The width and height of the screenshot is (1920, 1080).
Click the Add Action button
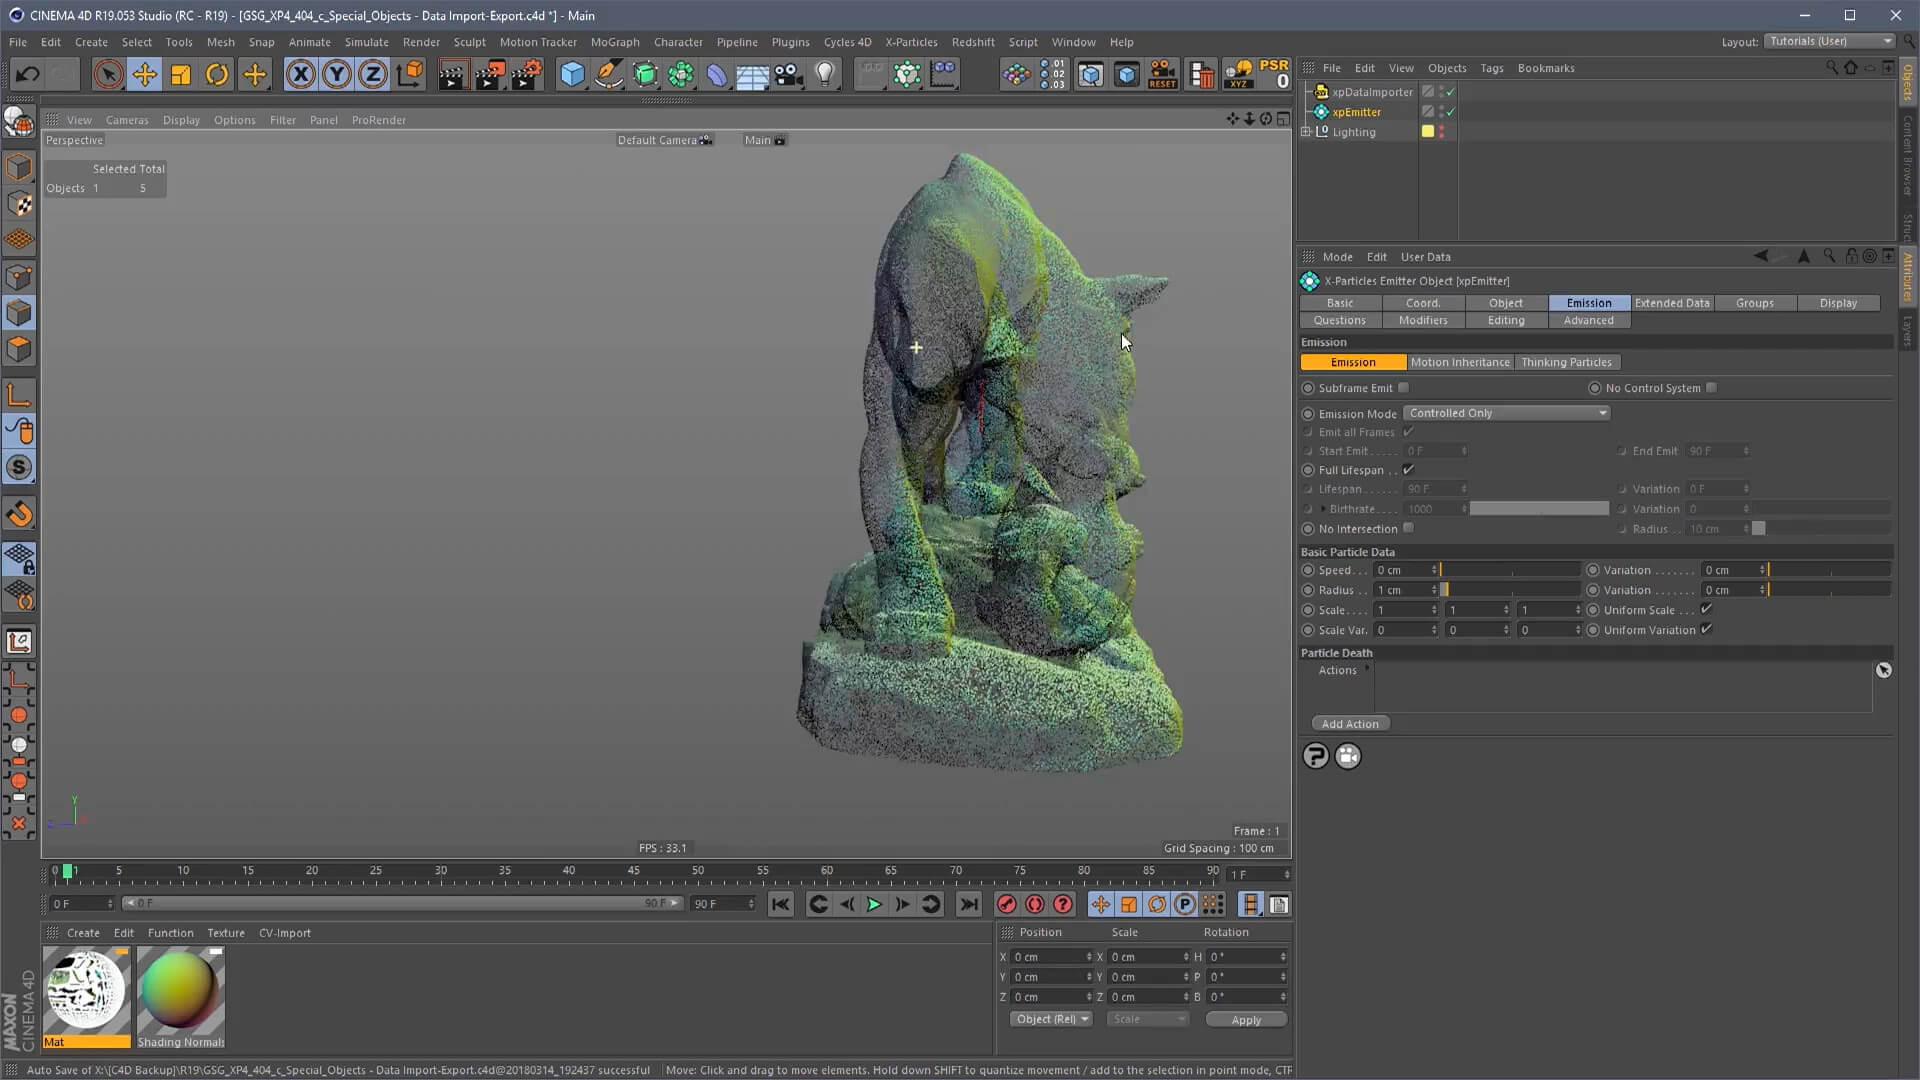tap(1350, 724)
